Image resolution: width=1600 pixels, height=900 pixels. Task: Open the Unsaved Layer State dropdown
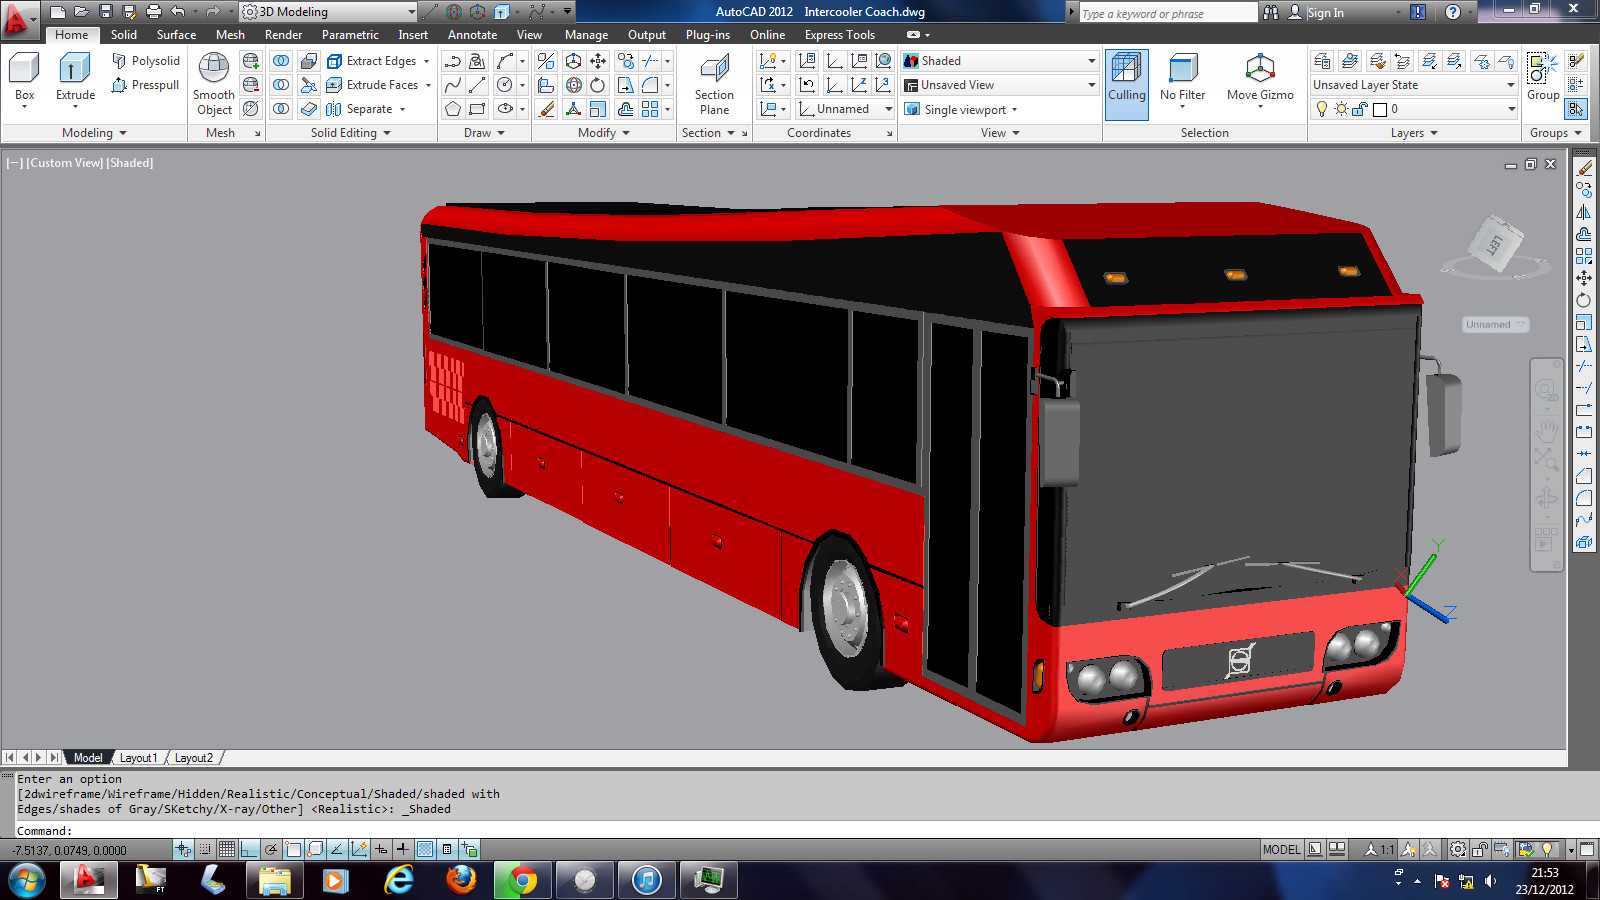pyautogui.click(x=1415, y=85)
